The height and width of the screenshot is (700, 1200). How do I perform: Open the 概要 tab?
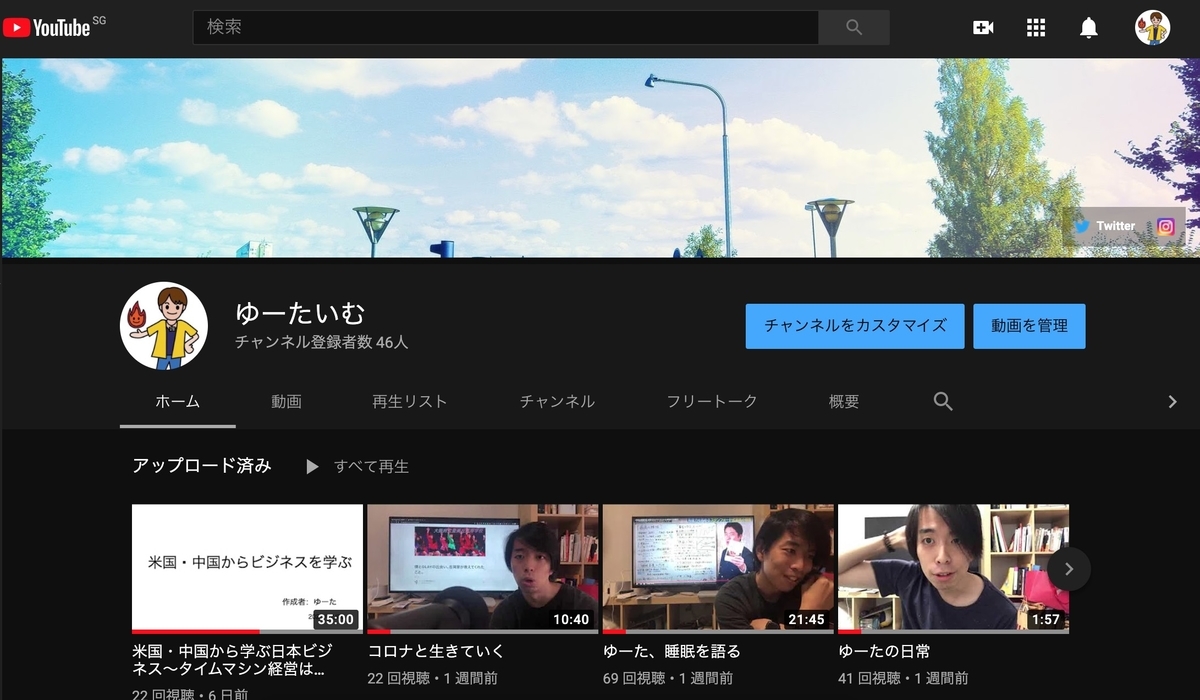click(x=844, y=401)
